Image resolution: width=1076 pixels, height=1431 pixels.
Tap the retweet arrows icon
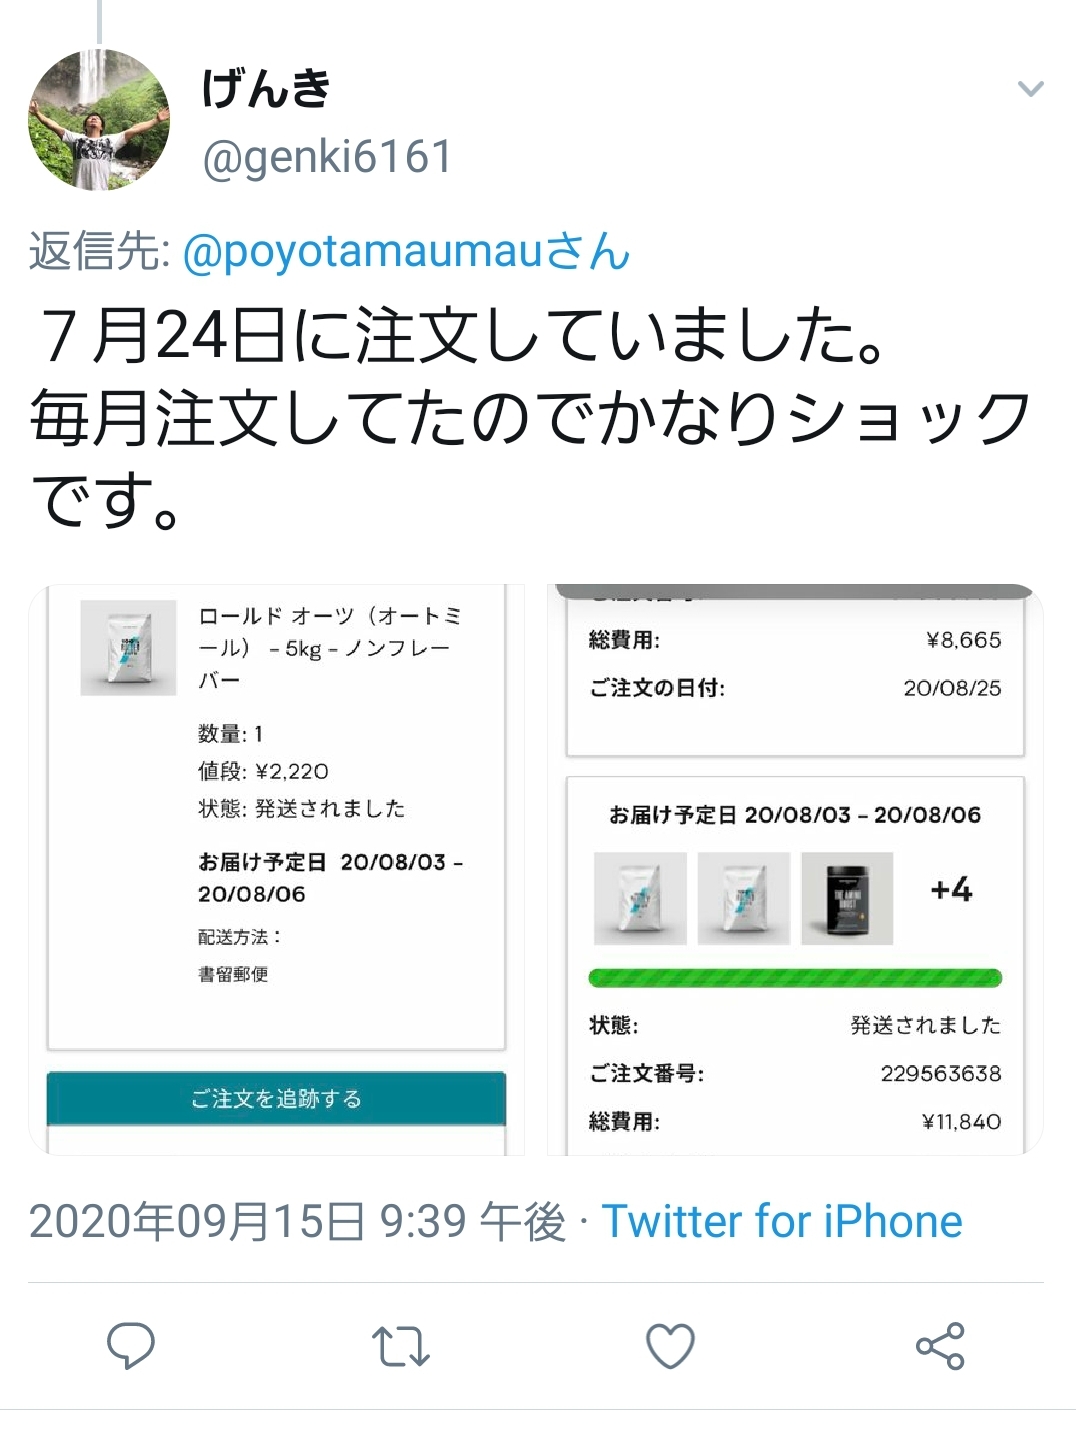point(400,1346)
